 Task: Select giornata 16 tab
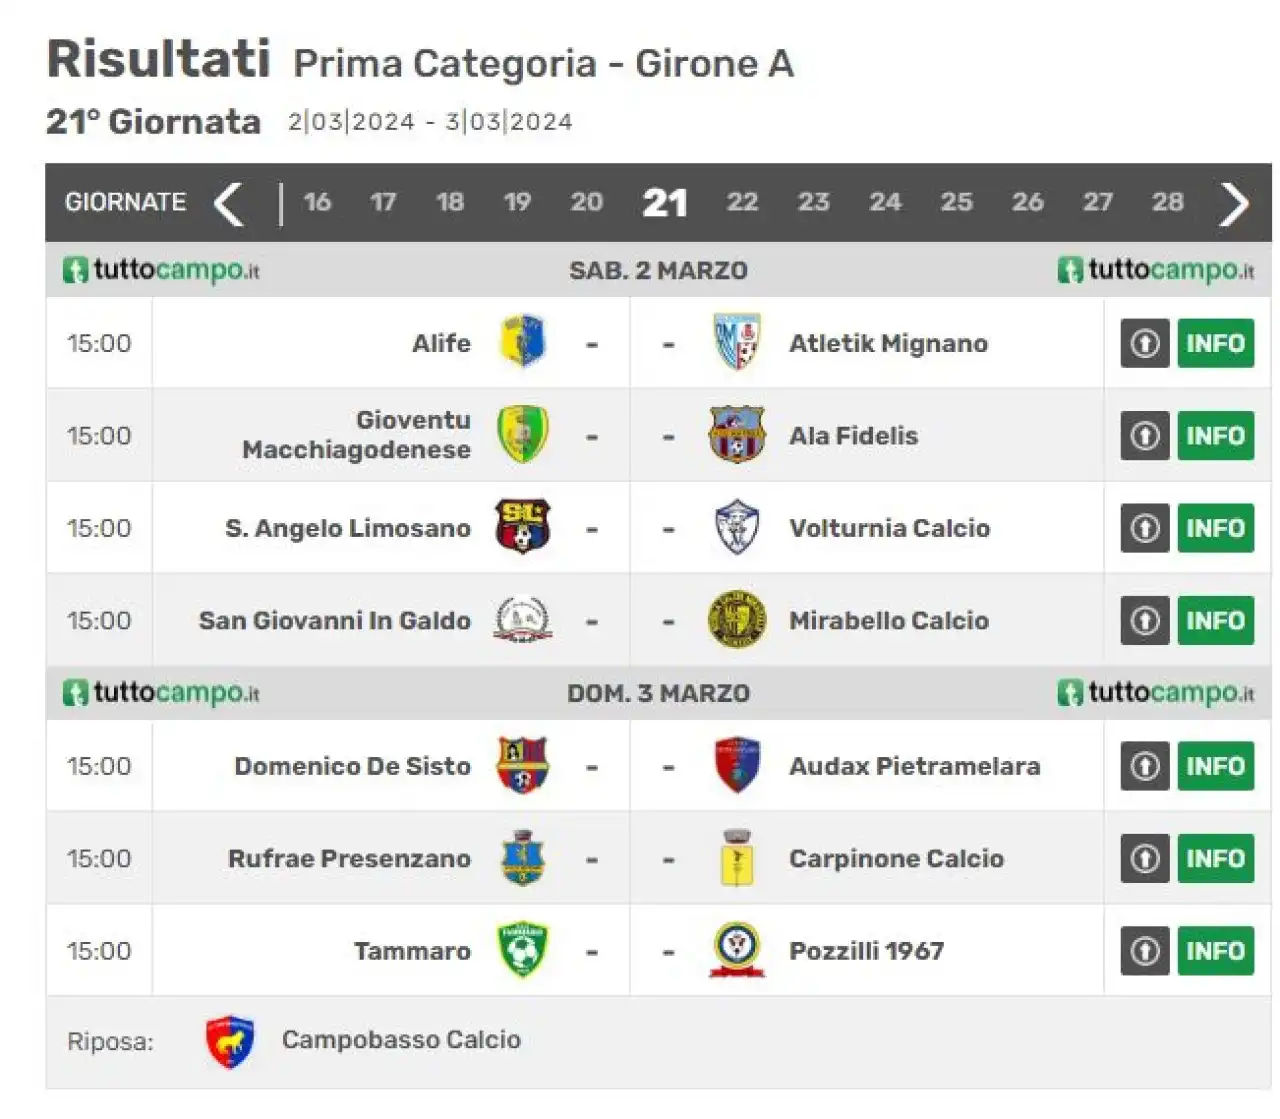pos(317,202)
